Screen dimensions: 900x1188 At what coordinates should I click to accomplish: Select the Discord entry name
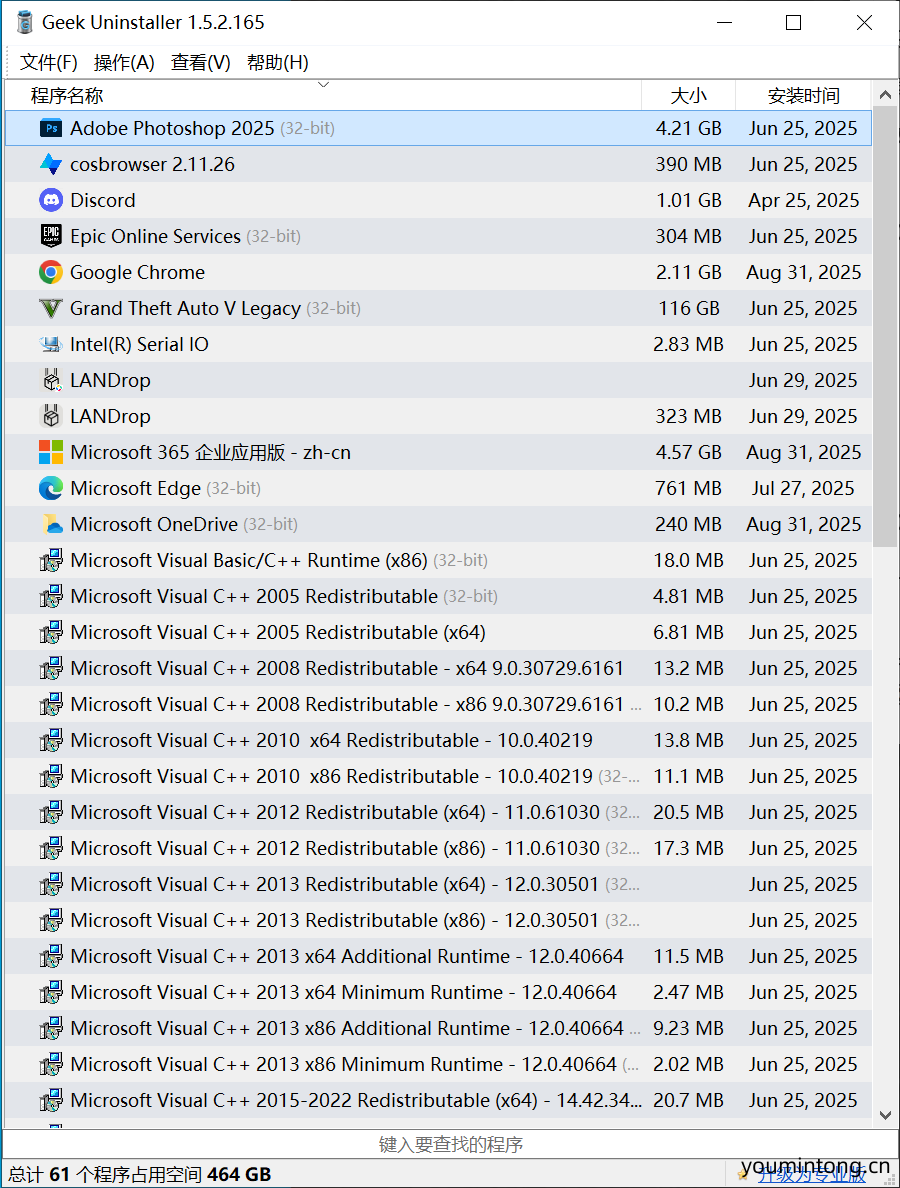[103, 200]
